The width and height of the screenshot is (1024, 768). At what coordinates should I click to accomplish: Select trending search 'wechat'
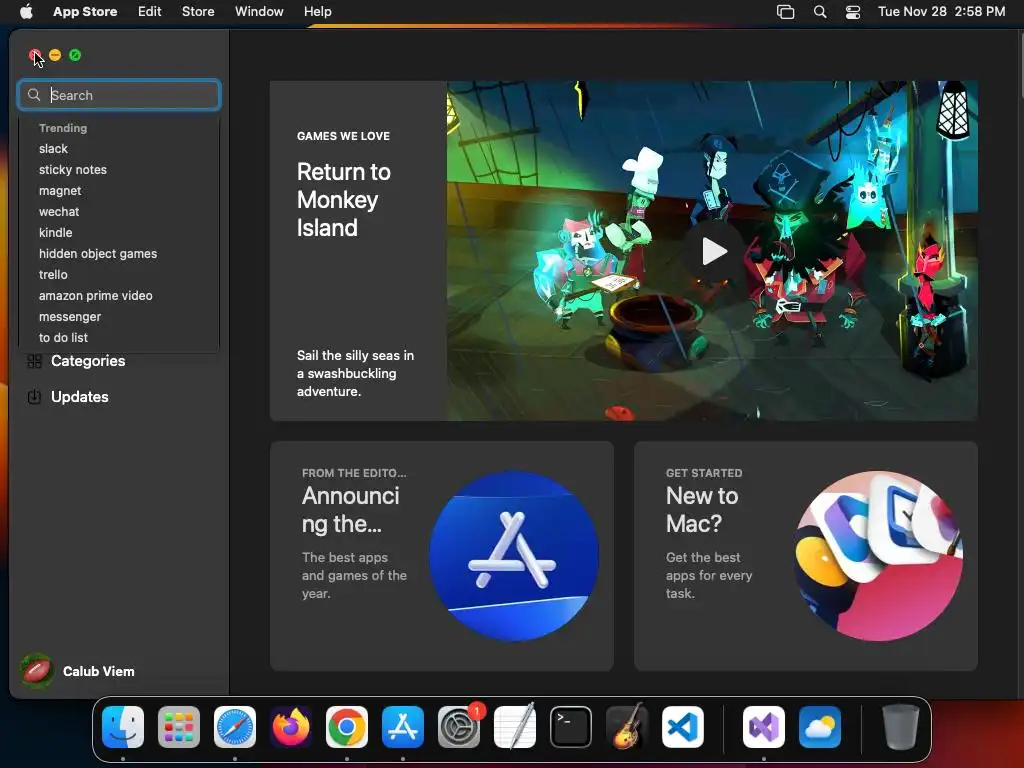pos(59,212)
